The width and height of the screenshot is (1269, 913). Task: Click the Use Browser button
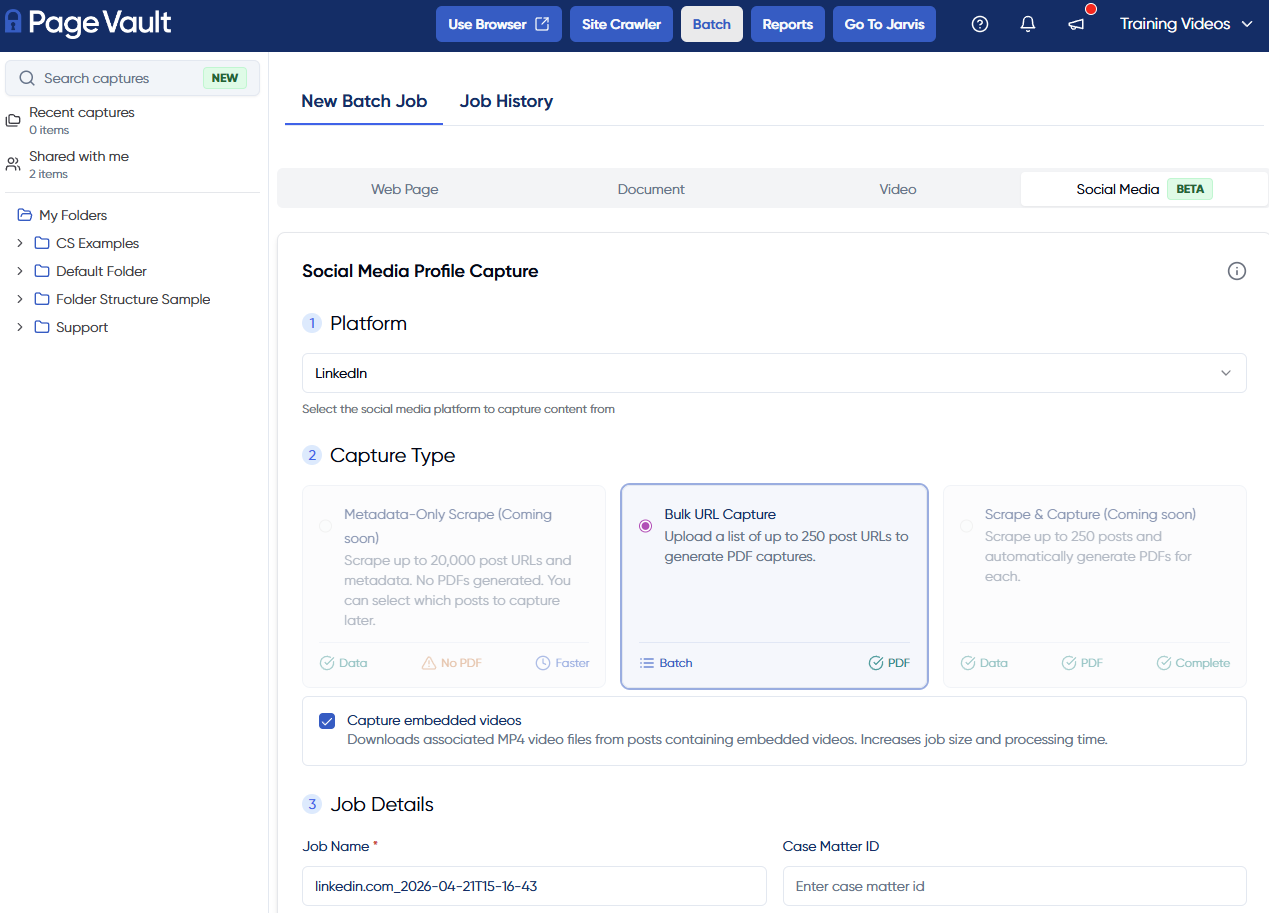499,24
